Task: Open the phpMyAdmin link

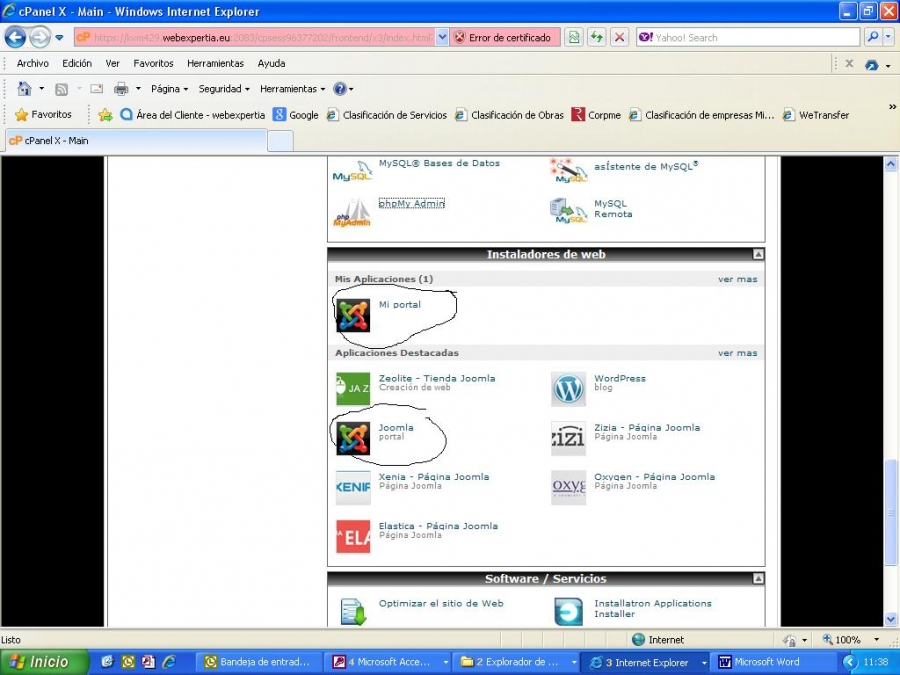Action: tap(412, 203)
